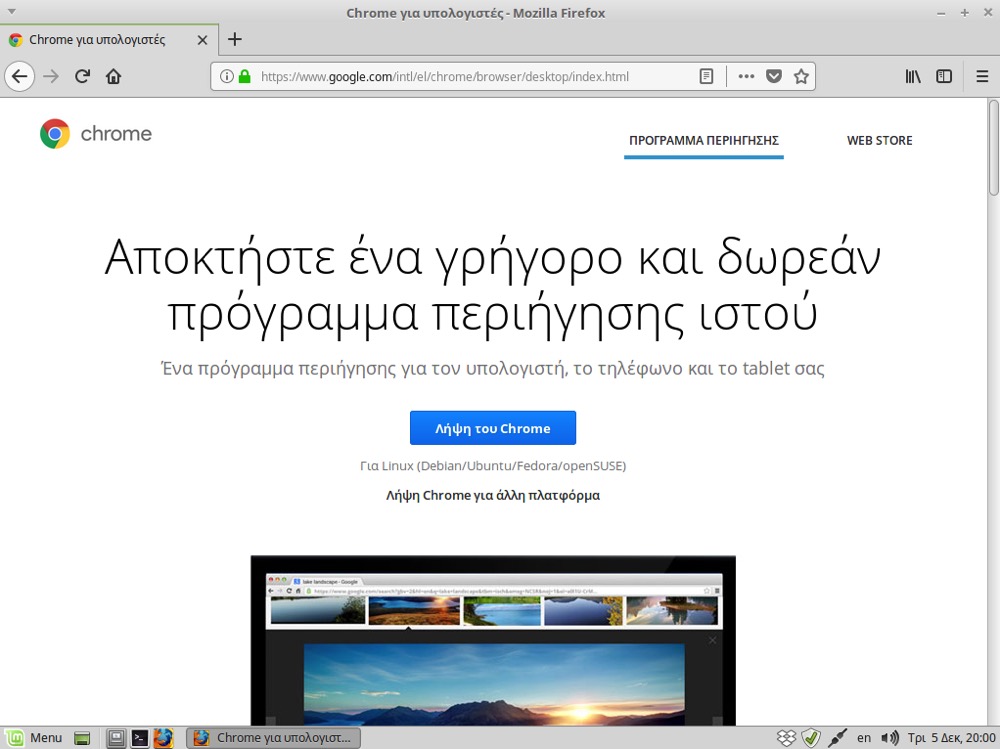This screenshot has height=749, width=1000.
Task: Go back using the Back arrow button
Action: 20,77
